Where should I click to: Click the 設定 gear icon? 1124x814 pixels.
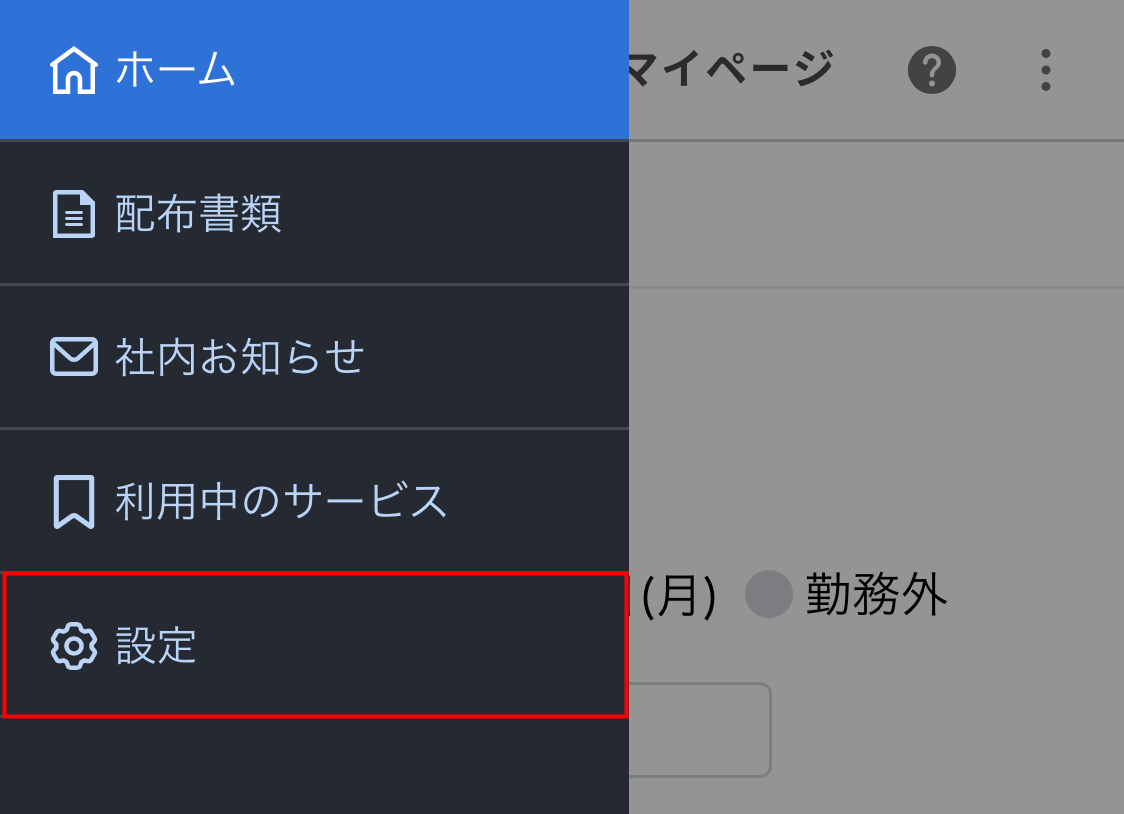click(x=73, y=646)
